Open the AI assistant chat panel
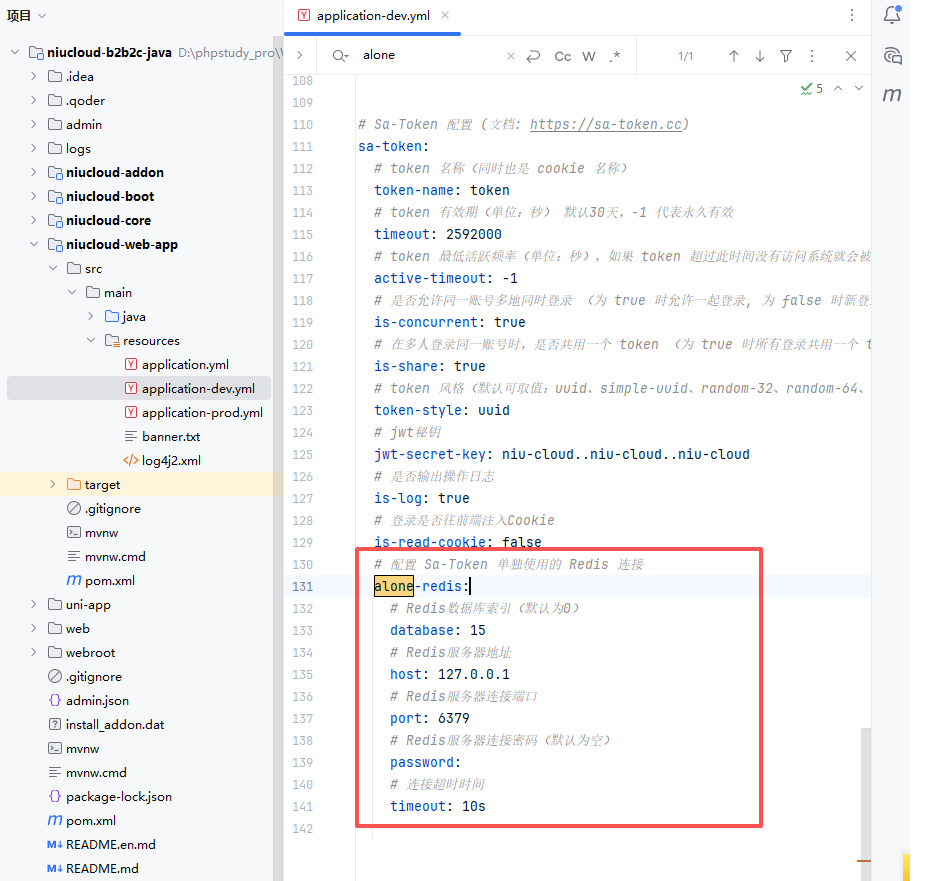 [x=892, y=55]
